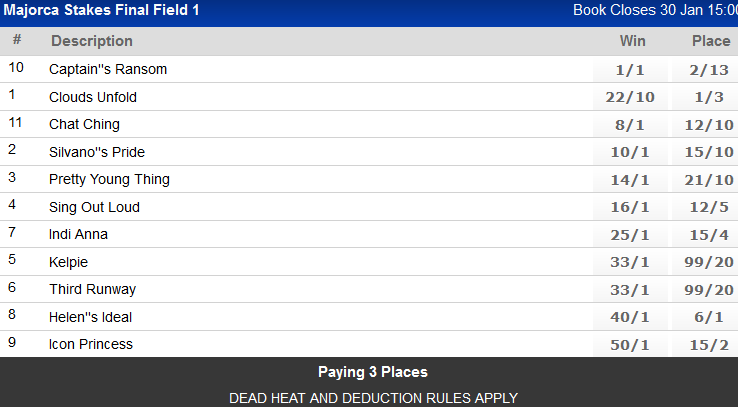Click Indi Anna win odds 25/1

[632, 235]
